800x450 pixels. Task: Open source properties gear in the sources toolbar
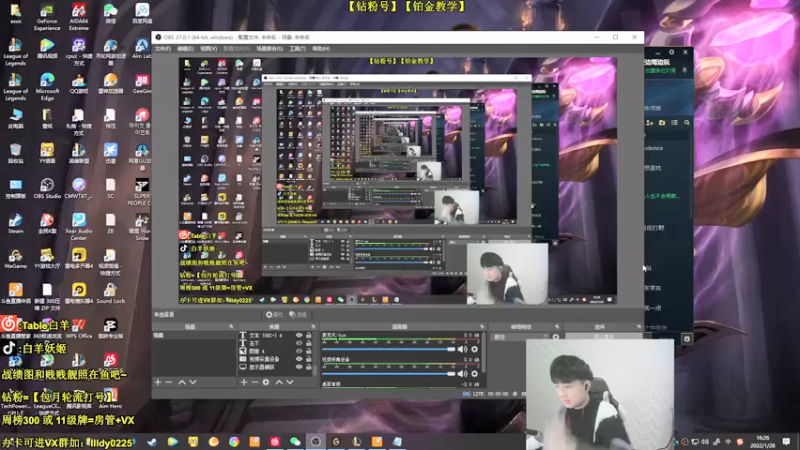[x=266, y=382]
